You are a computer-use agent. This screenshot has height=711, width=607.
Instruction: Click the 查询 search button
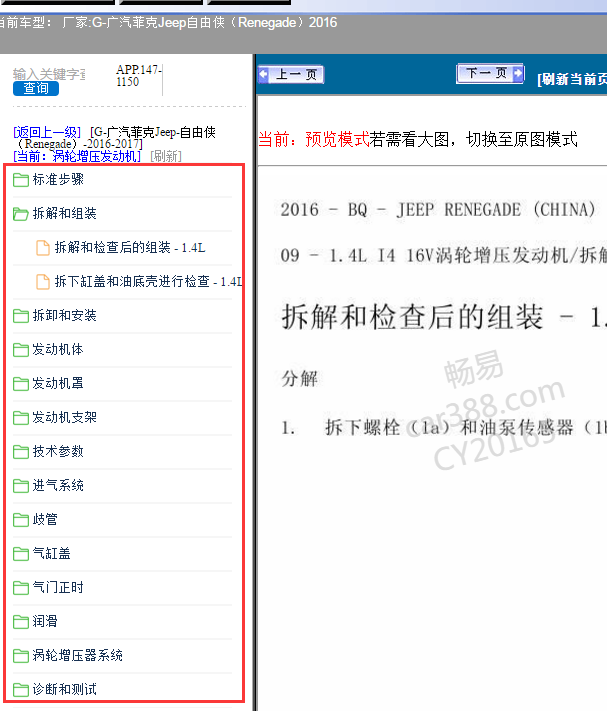(x=36, y=88)
